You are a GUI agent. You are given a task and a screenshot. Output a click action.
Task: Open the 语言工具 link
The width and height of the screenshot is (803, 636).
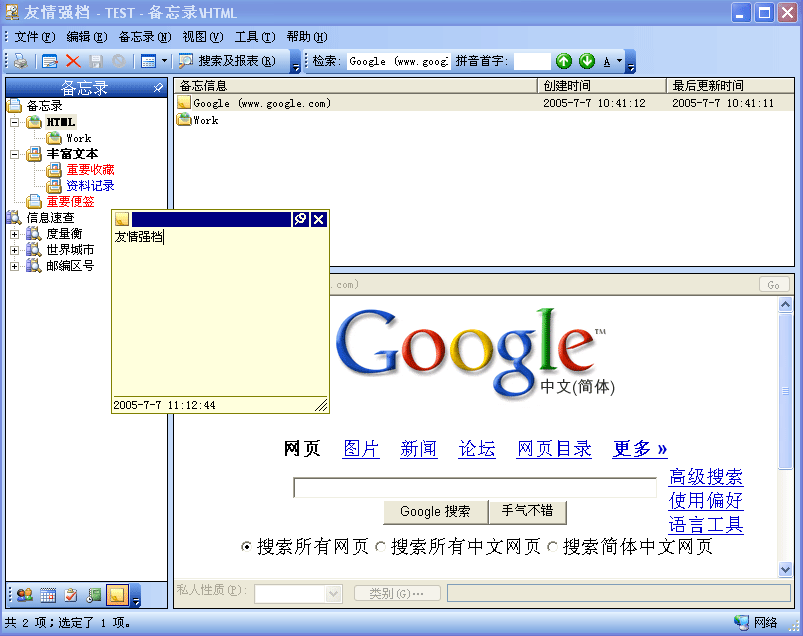coord(706,525)
